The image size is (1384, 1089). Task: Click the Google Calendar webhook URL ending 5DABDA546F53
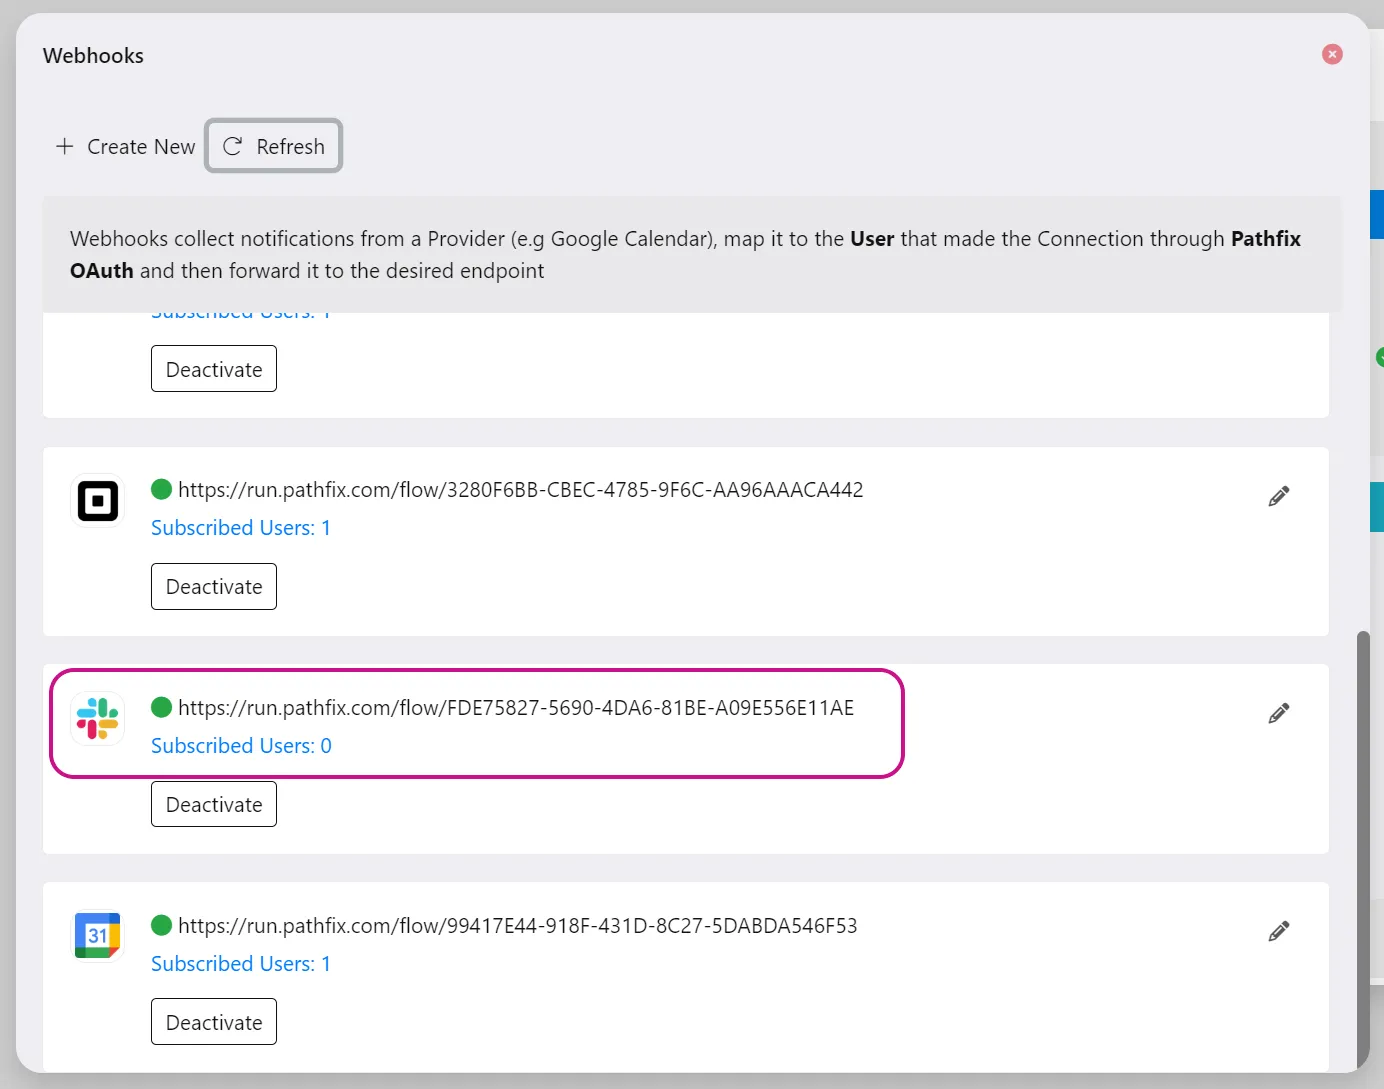click(518, 925)
